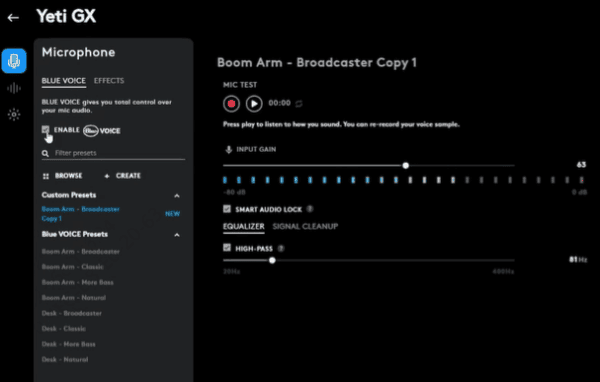This screenshot has width=600, height=382.
Task: Toggle the Smart Audio Lock checkbox
Action: click(x=227, y=209)
